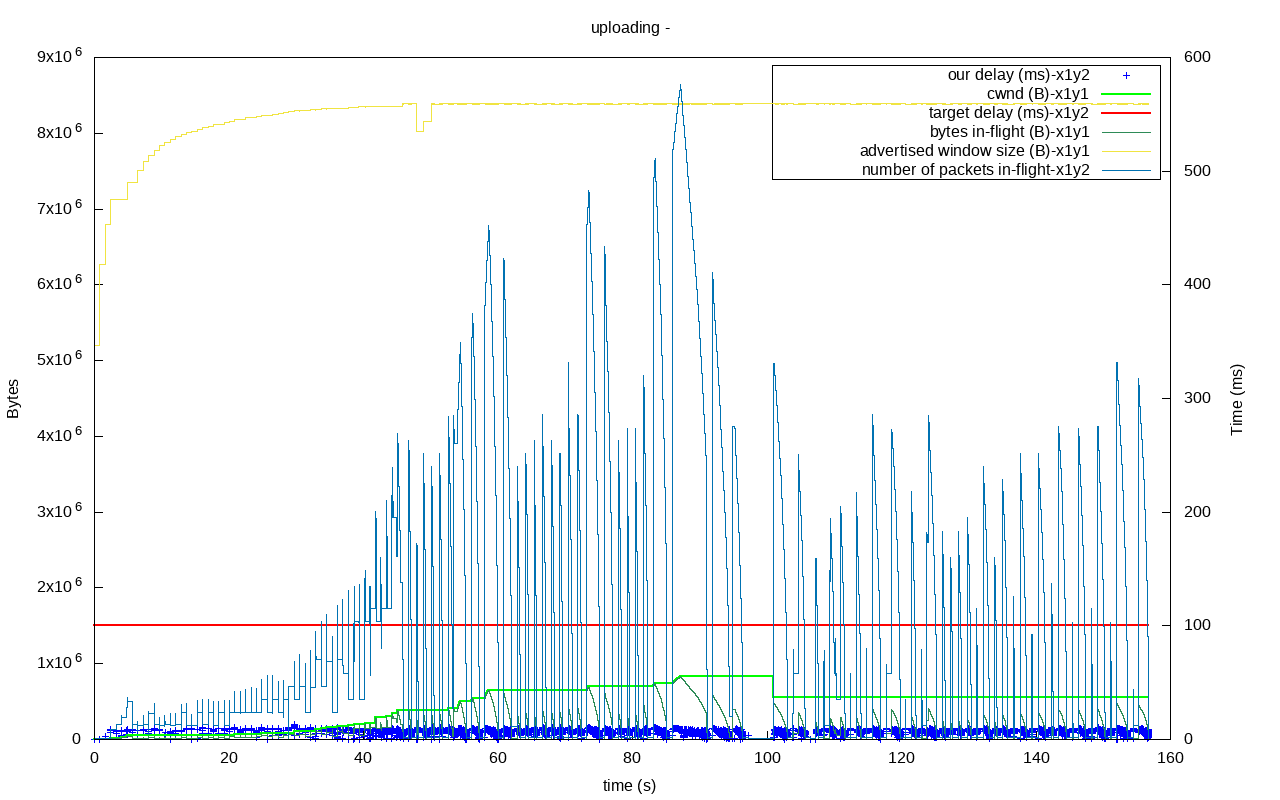Click the 4x10^6 left axis tick label
This screenshot has width=1280, height=800.
pos(59,435)
